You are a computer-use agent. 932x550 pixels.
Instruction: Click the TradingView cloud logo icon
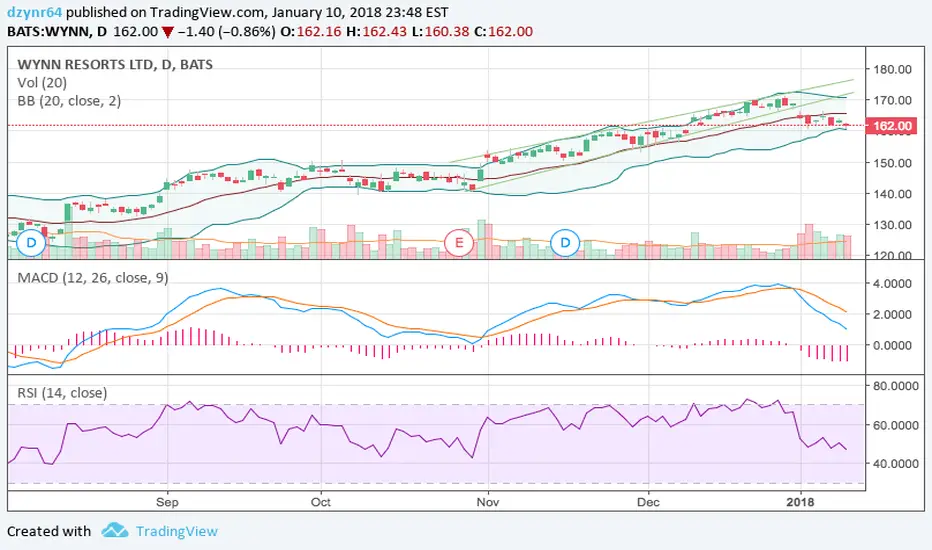[115, 530]
